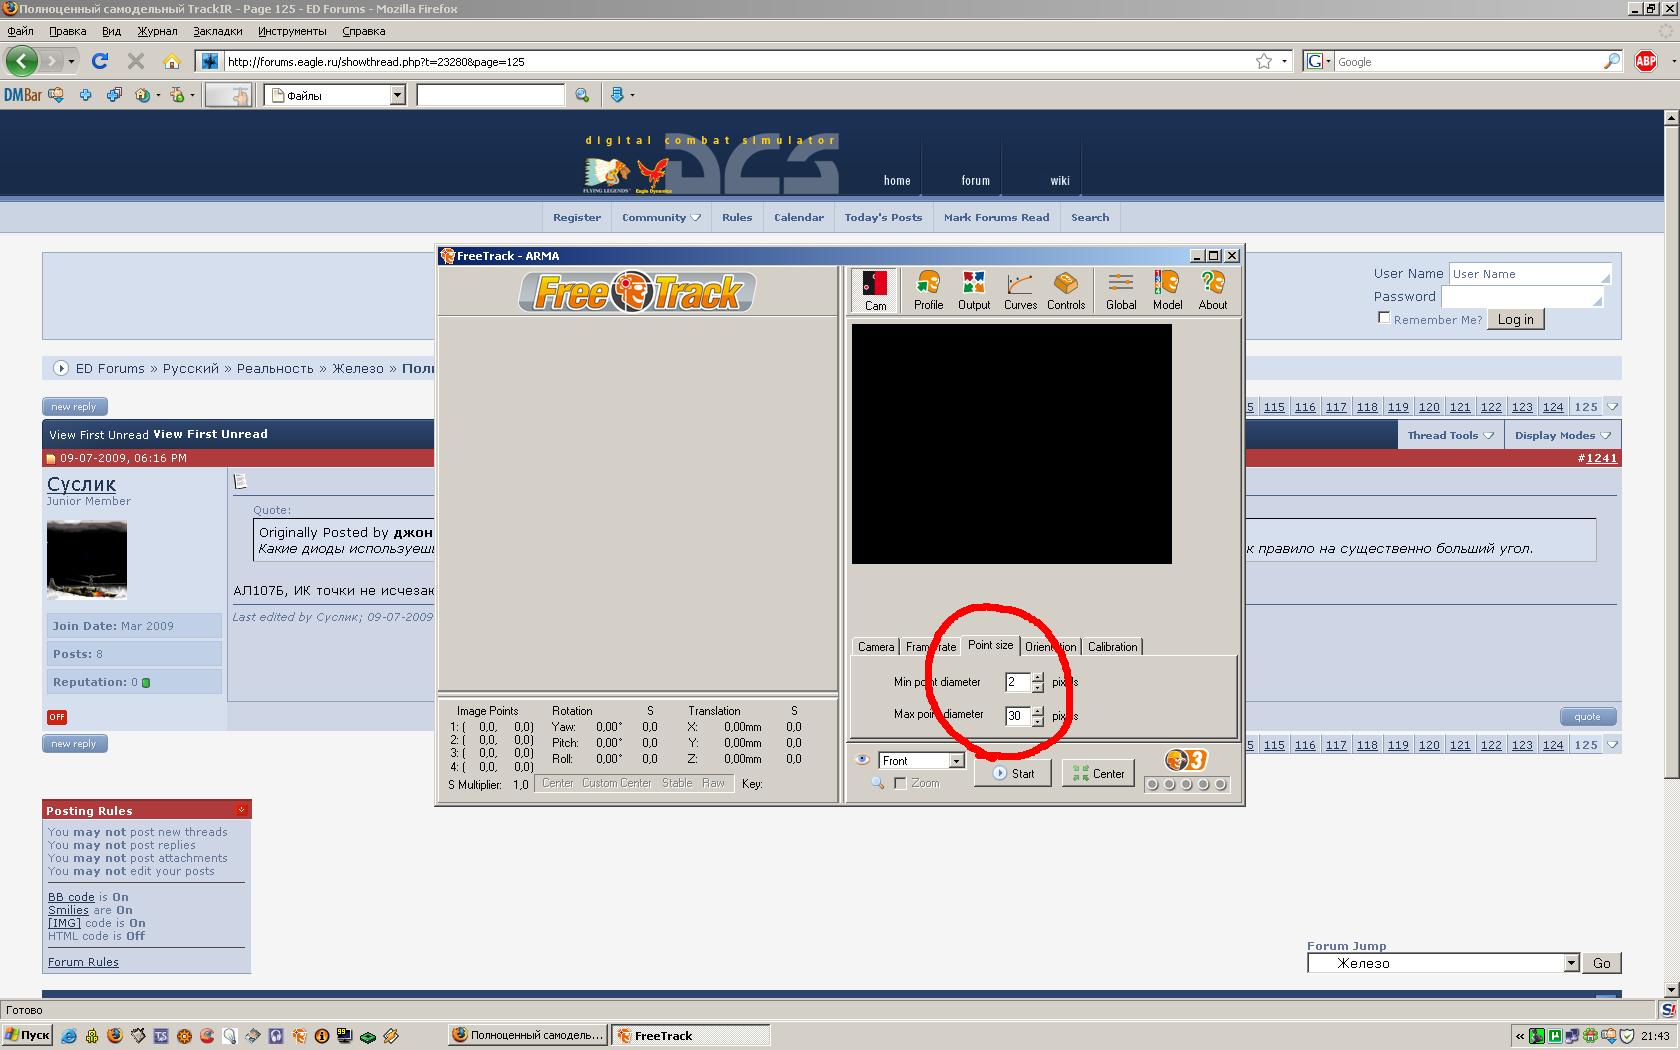The image size is (1680, 1050).
Task: Click the Log in button
Action: [x=1515, y=319]
